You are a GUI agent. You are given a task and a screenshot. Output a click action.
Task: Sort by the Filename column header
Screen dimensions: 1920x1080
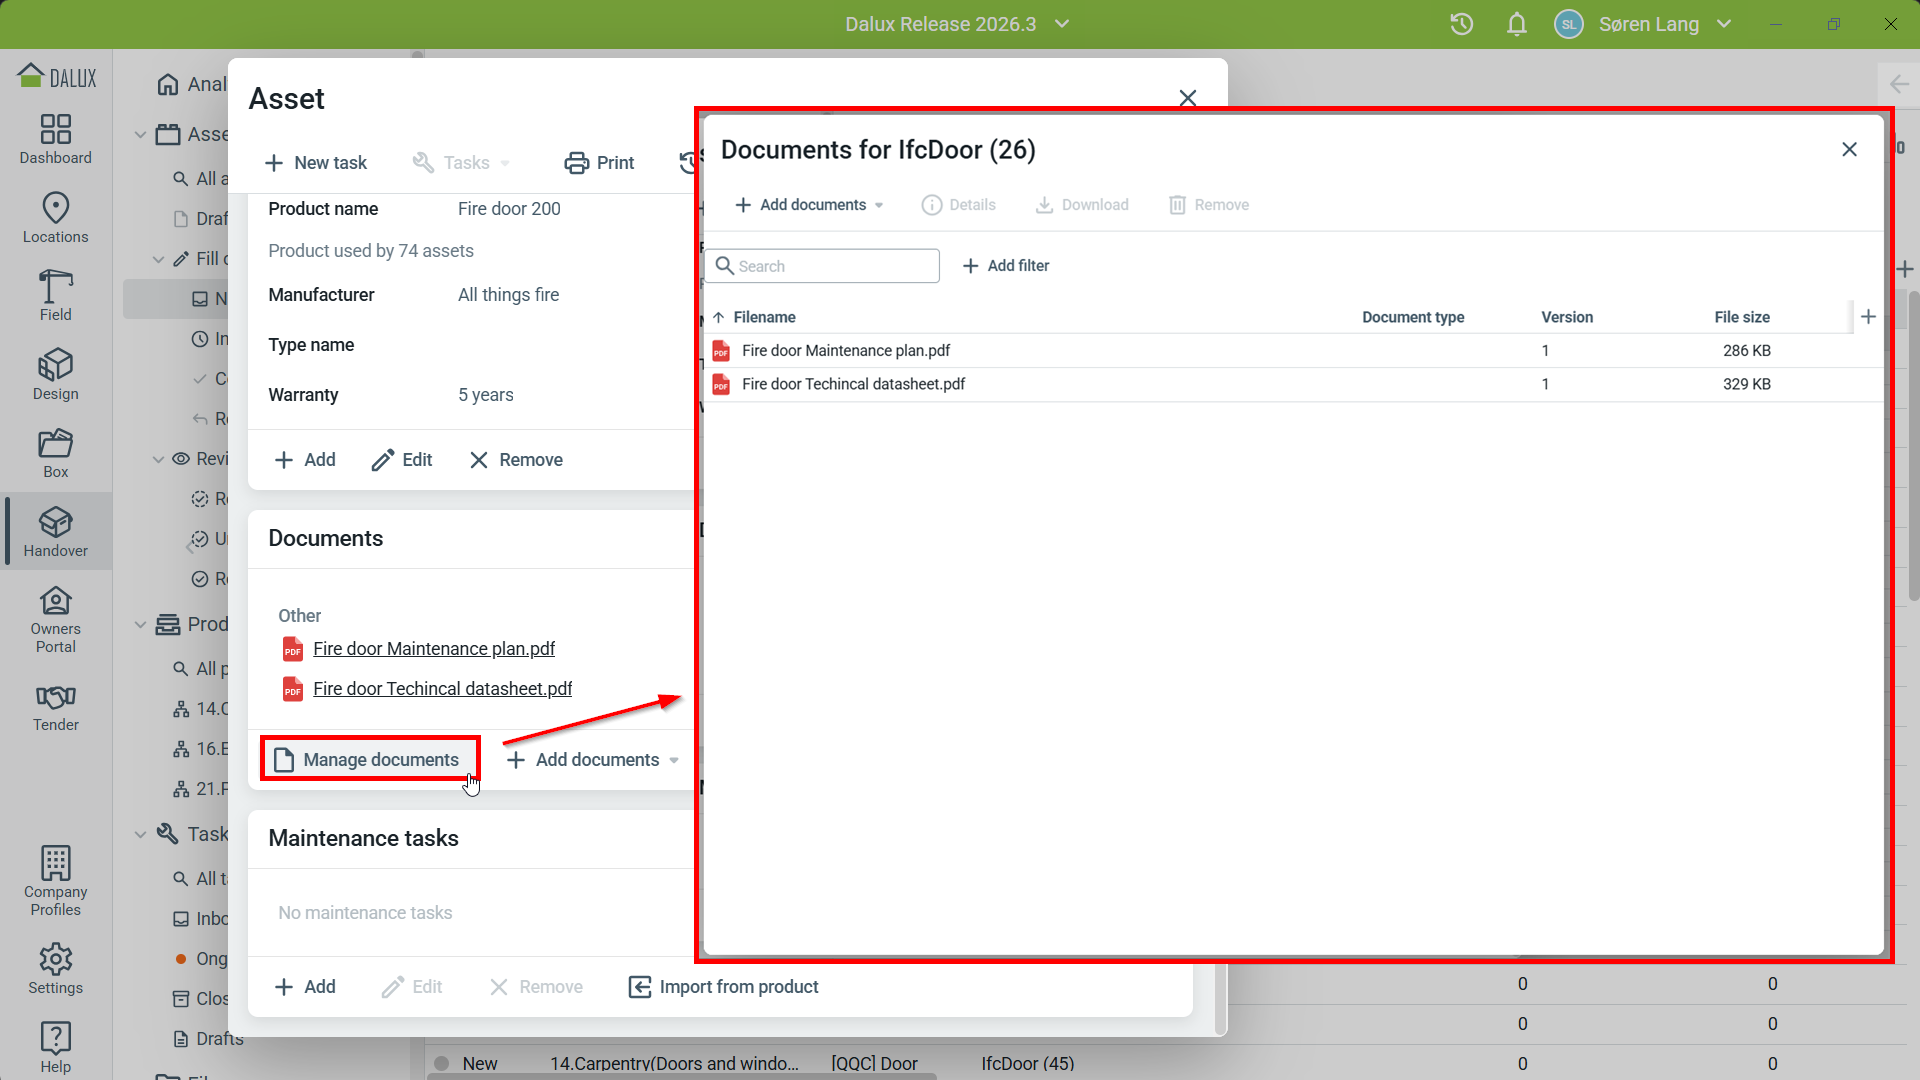pyautogui.click(x=764, y=317)
